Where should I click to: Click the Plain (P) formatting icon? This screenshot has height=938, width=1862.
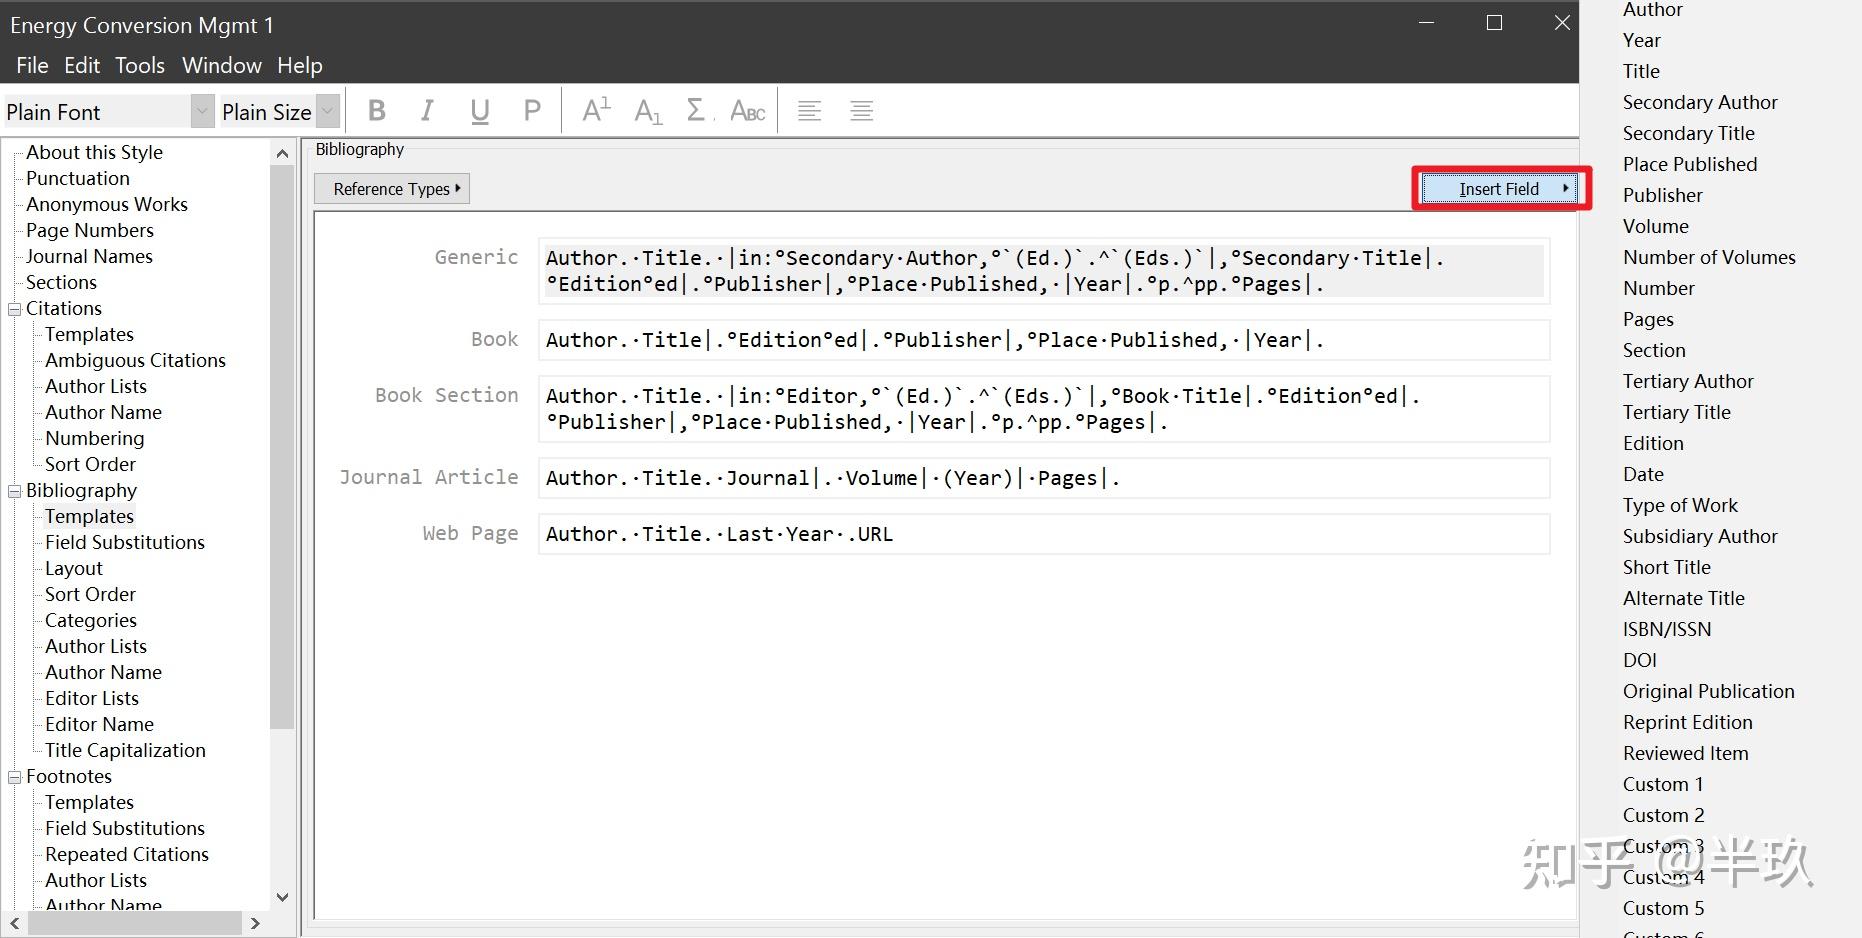point(532,111)
